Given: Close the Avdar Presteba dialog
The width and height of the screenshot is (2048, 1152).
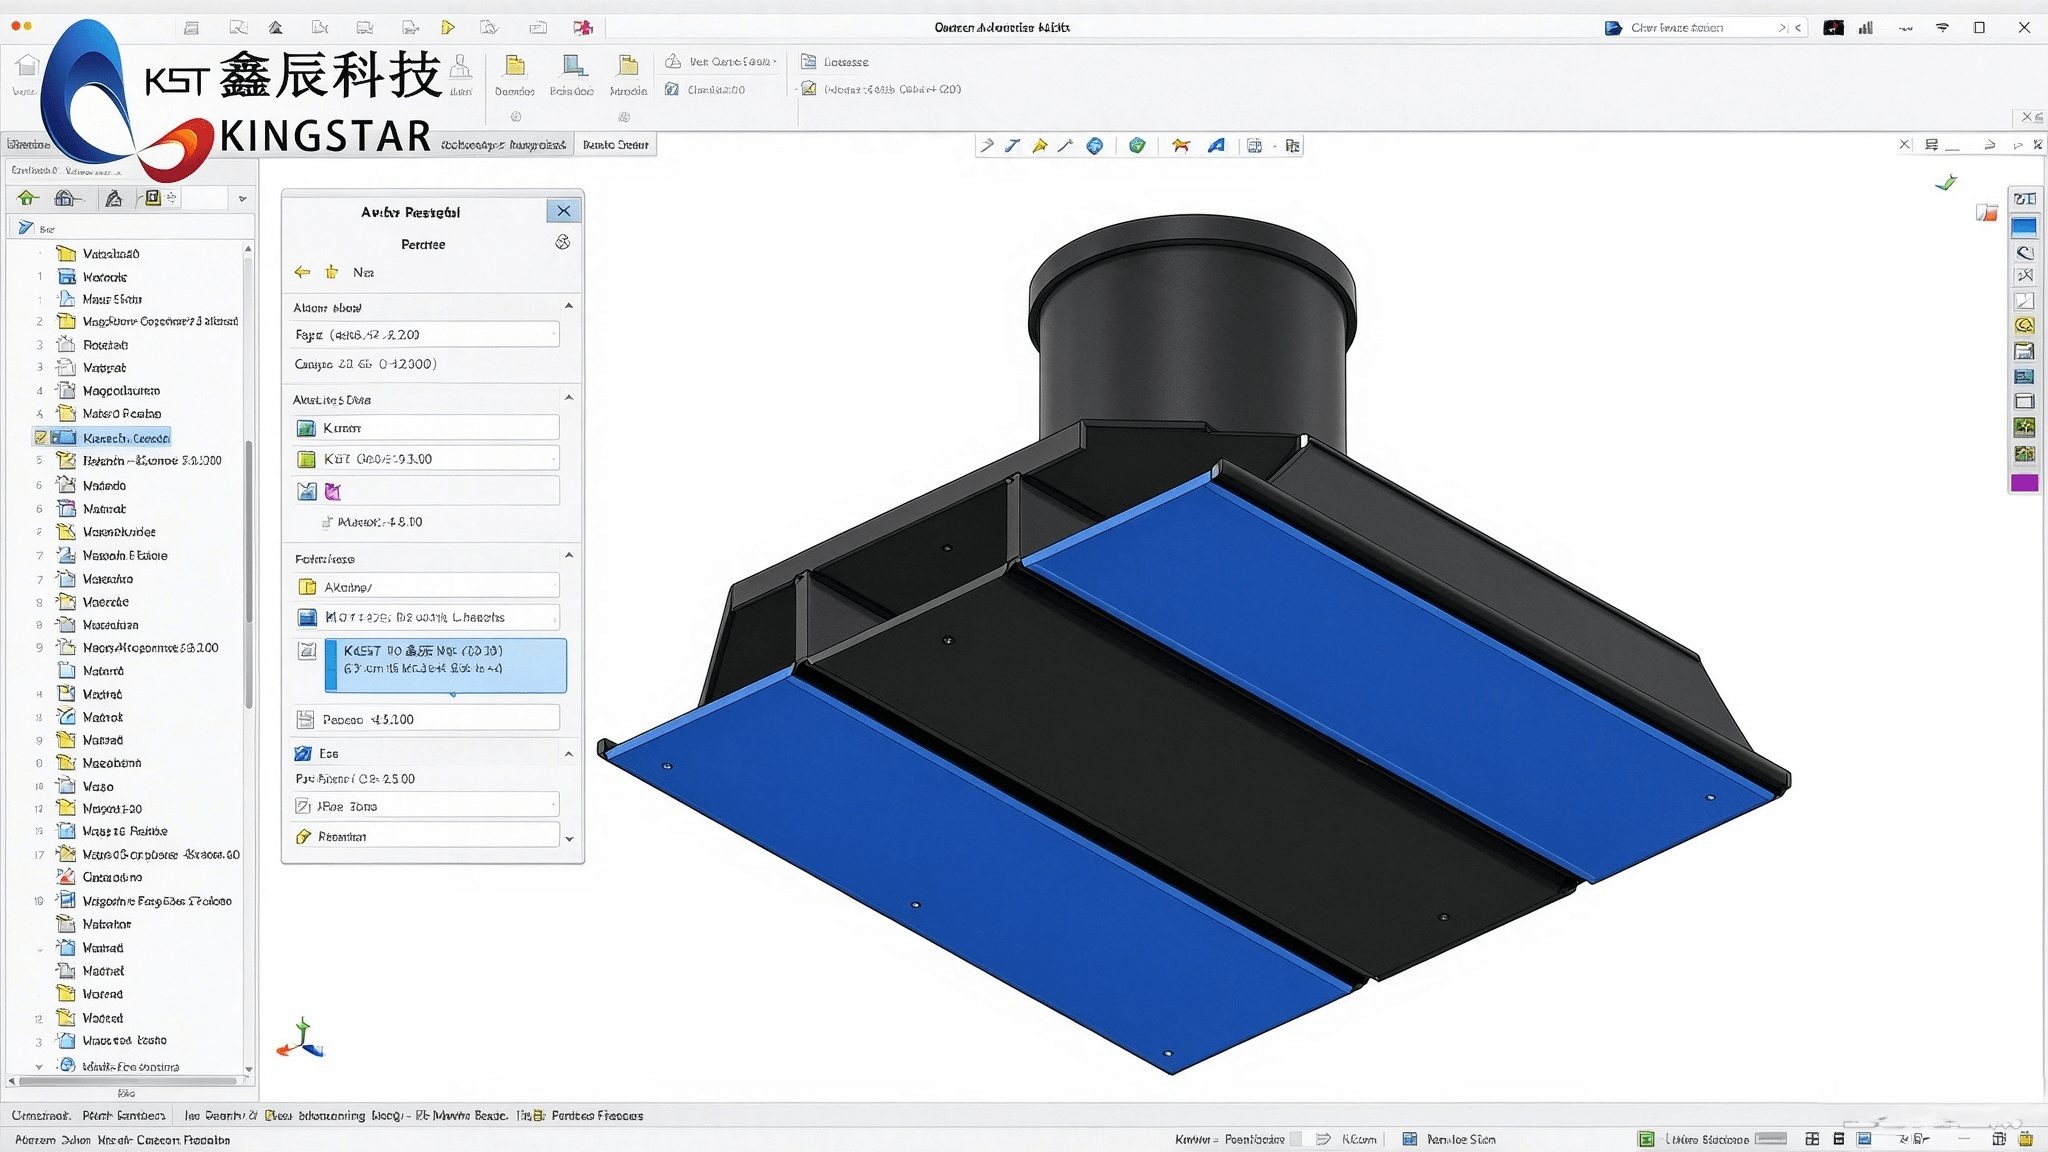Looking at the screenshot, I should tap(564, 211).
